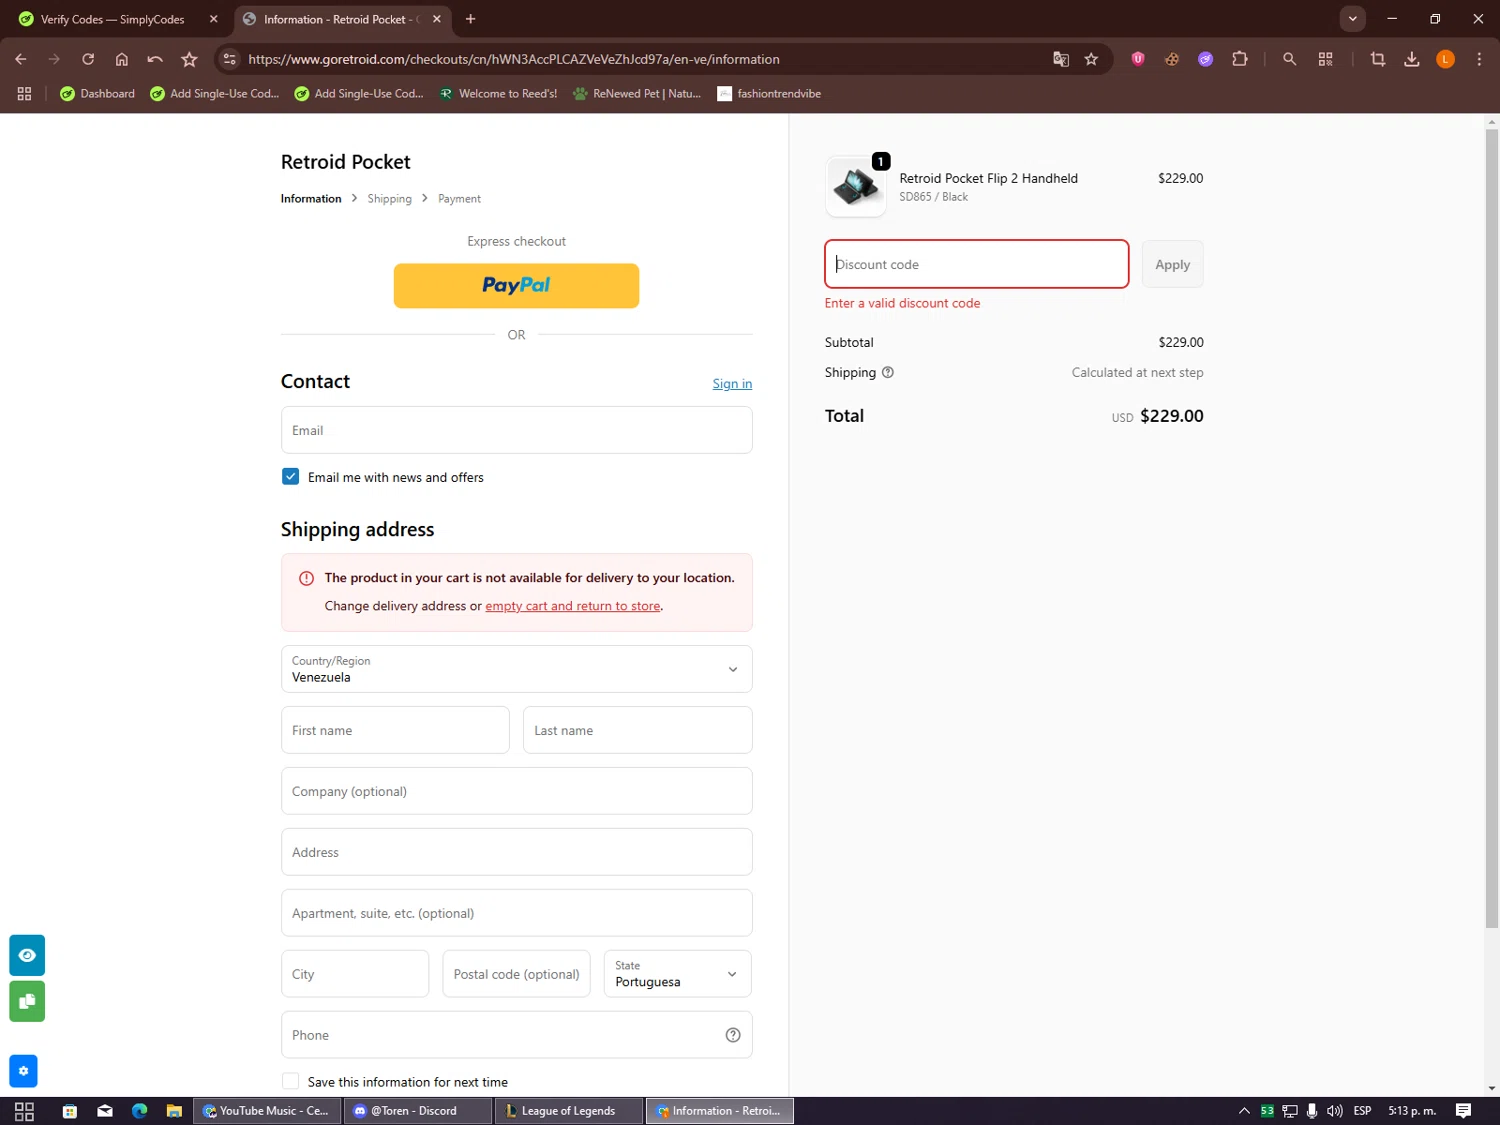Uncheck Email me with news and offers
Image resolution: width=1500 pixels, height=1125 pixels.
[x=291, y=476]
